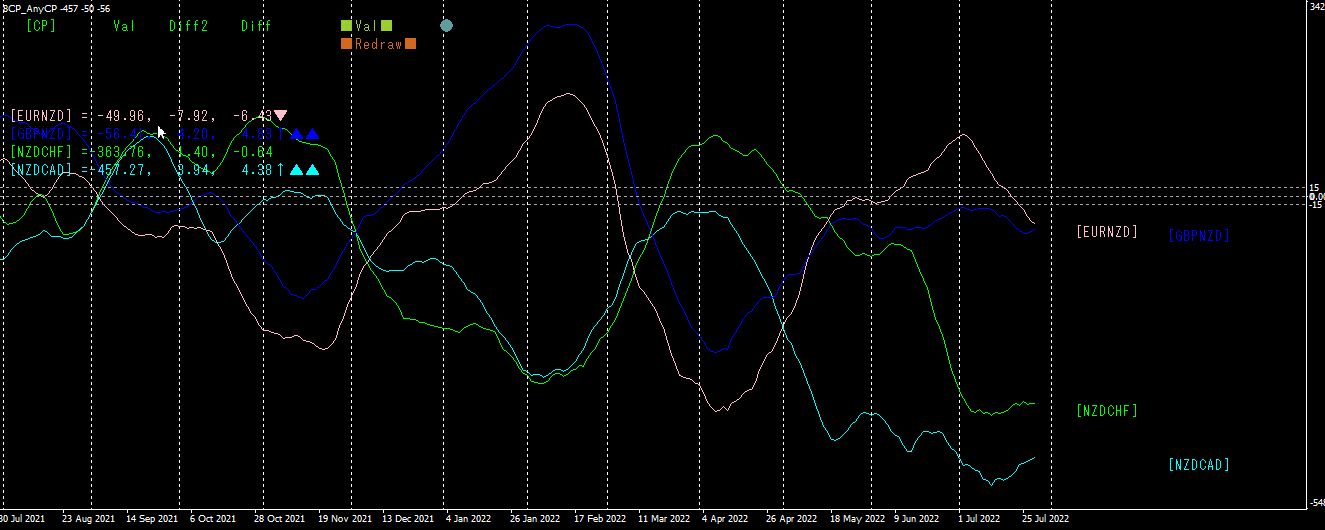This screenshot has height=530, width=1325.
Task: Click the first blue up triangle on the GBPNZD row
Action: (296, 134)
